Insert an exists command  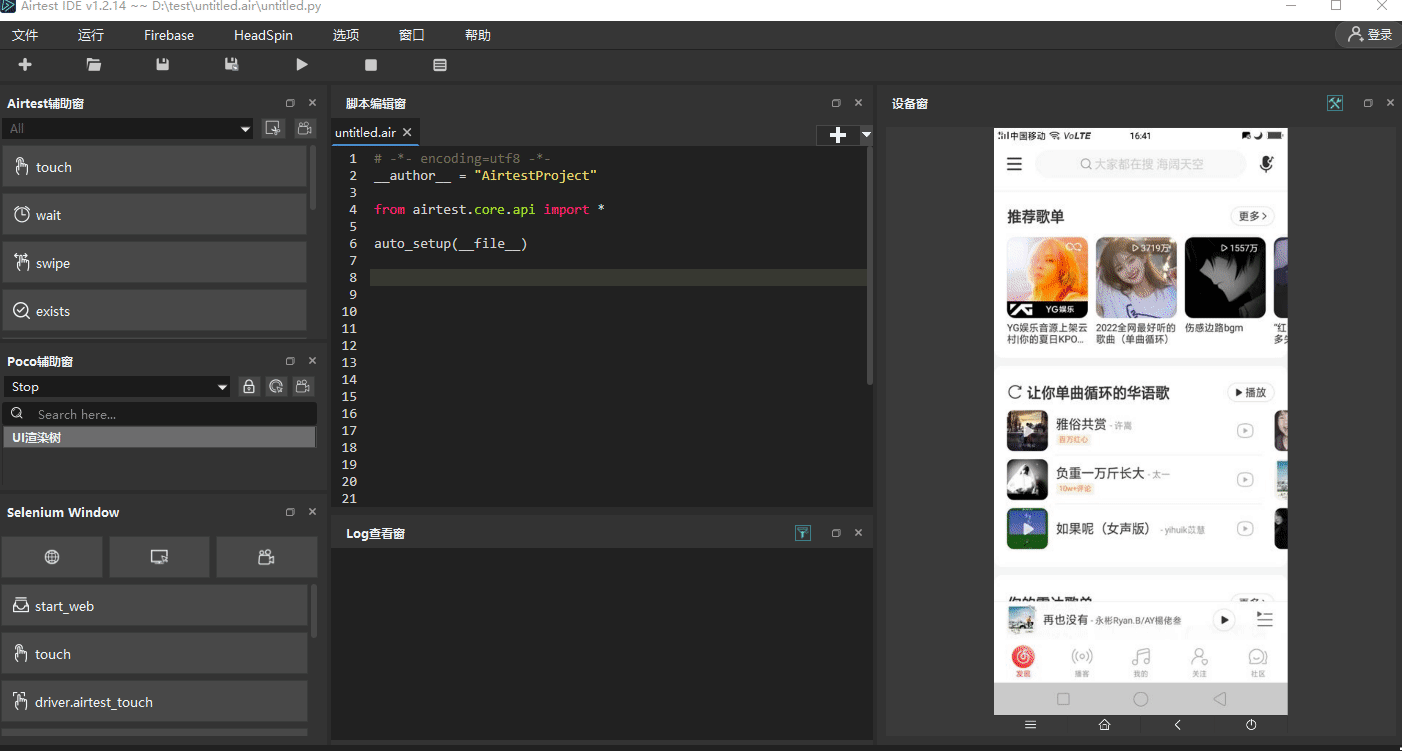(154, 311)
